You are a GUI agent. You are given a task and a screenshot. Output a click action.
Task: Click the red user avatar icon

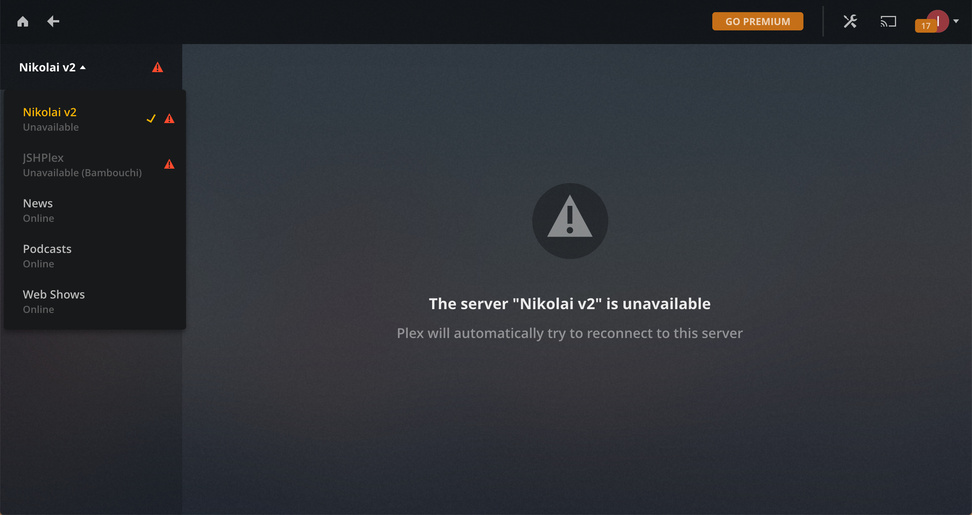click(938, 20)
